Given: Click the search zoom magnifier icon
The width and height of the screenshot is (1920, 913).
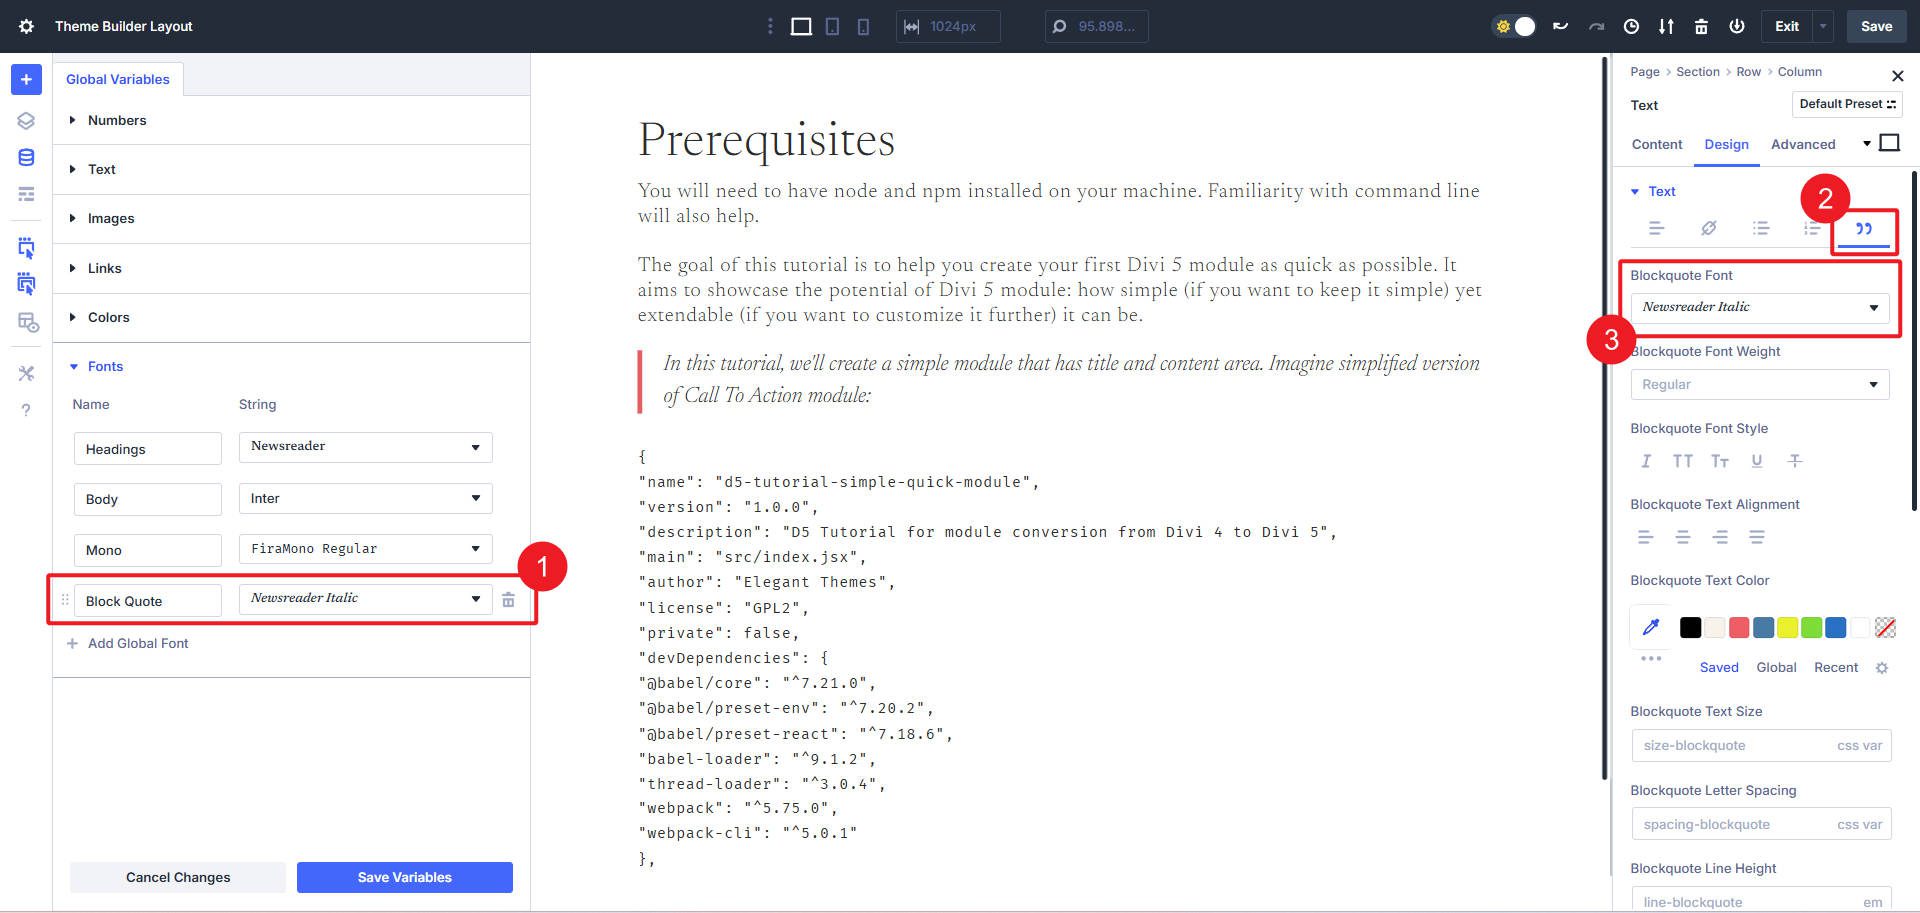Looking at the screenshot, I should (x=1060, y=27).
